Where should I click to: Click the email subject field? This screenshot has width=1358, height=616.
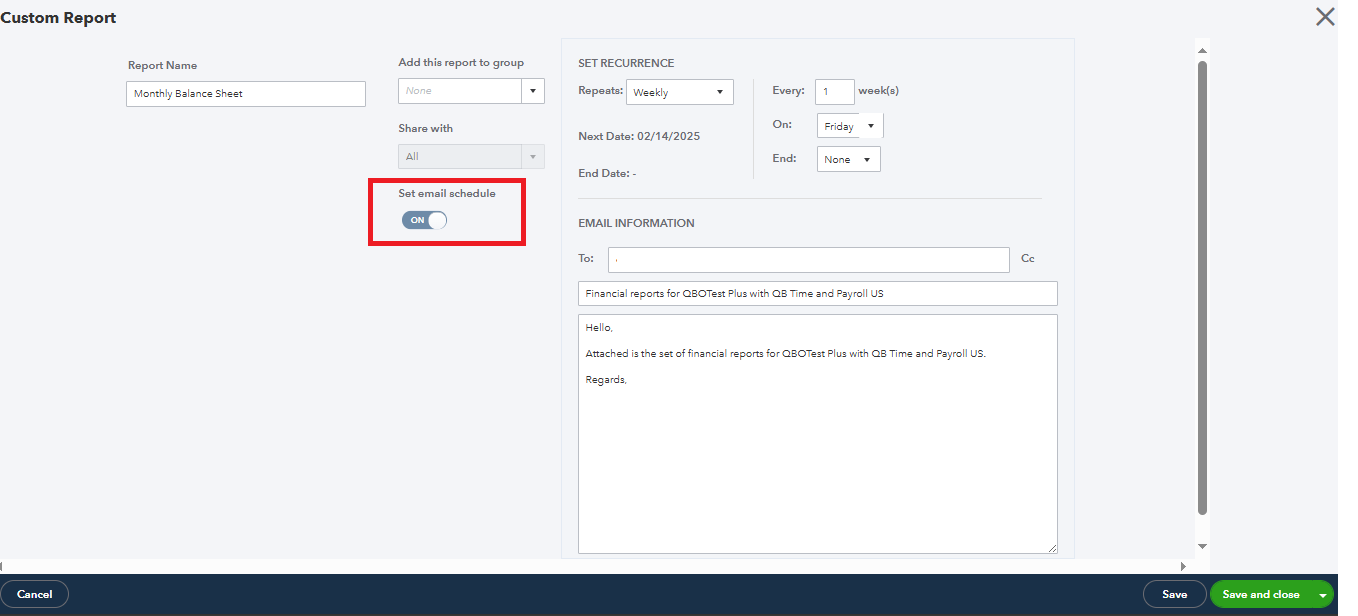pos(818,294)
